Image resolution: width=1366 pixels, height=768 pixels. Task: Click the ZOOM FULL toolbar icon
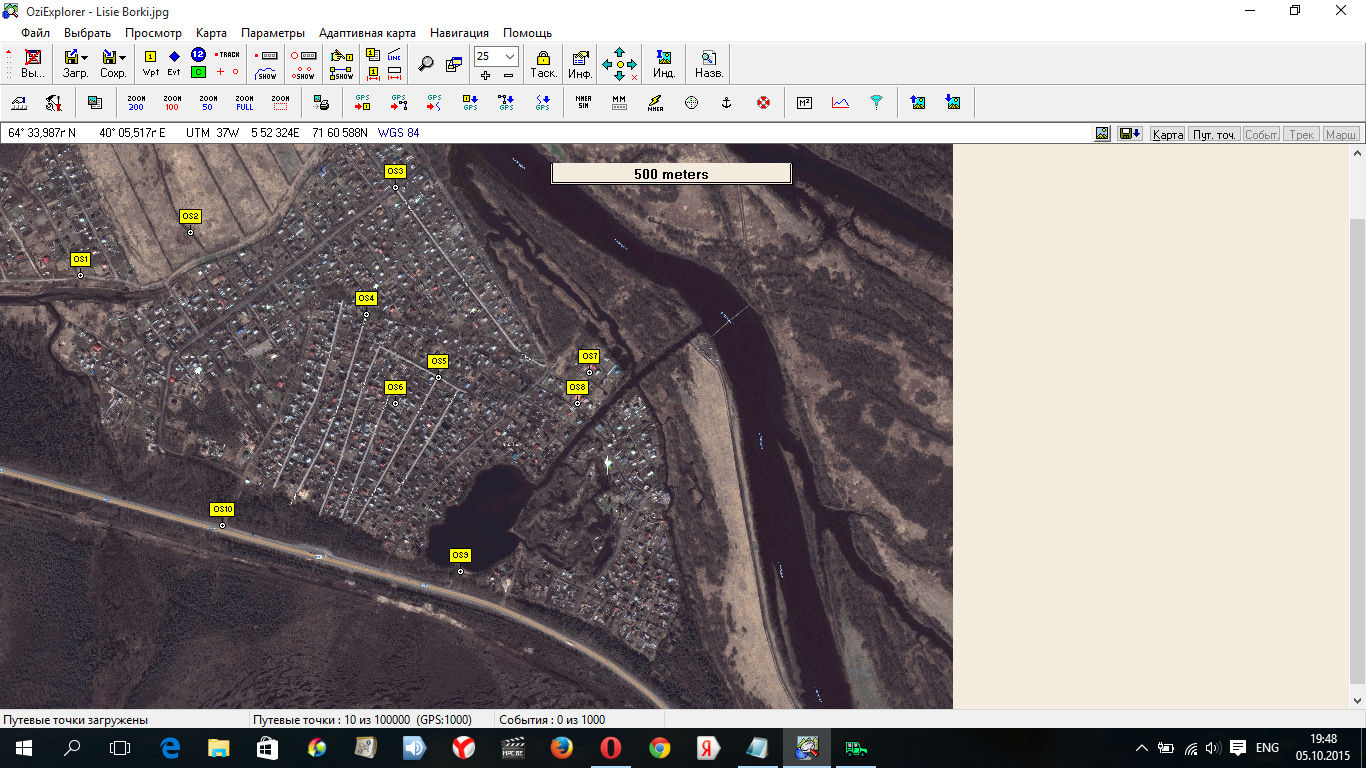244,102
